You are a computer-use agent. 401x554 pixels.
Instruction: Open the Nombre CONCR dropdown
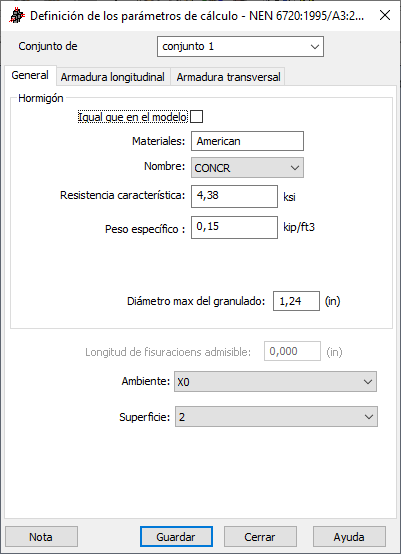coord(247,167)
